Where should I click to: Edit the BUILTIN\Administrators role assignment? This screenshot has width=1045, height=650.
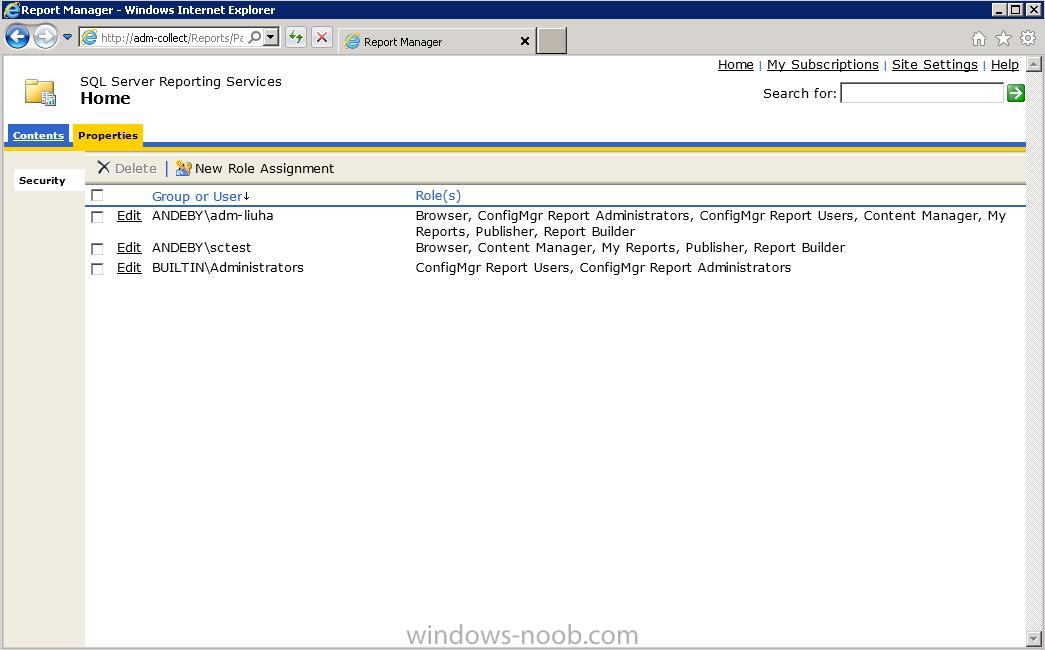tap(129, 268)
